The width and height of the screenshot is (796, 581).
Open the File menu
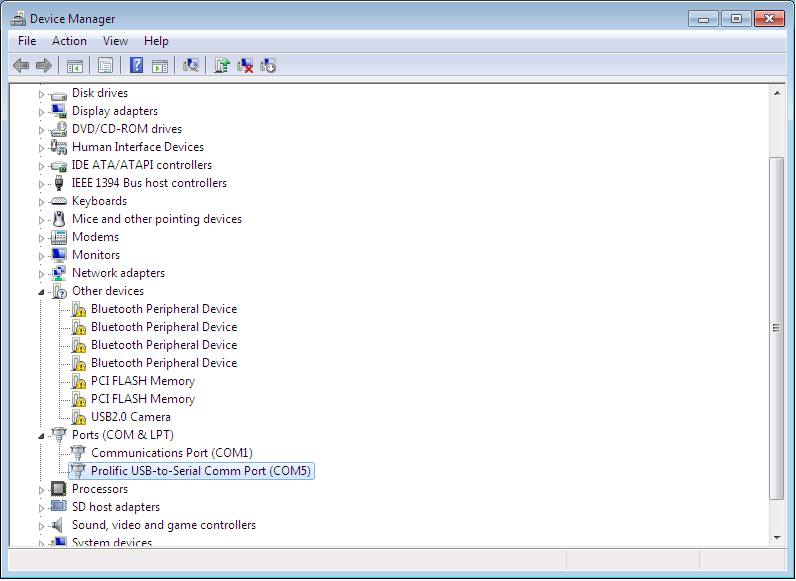point(27,41)
